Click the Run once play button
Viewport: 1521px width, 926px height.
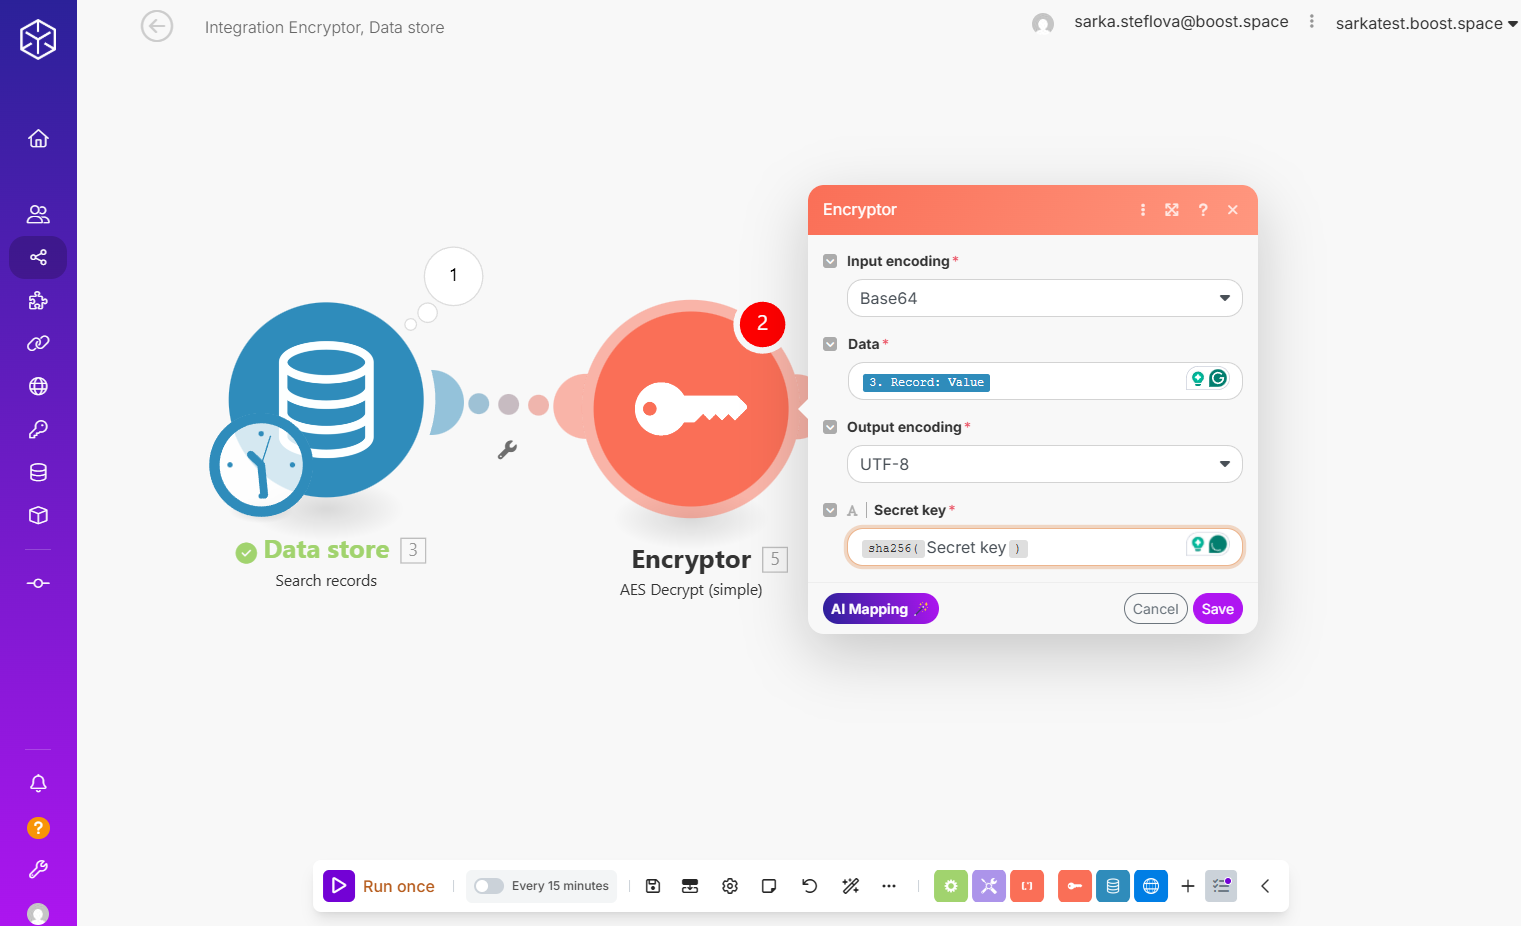[x=339, y=886]
